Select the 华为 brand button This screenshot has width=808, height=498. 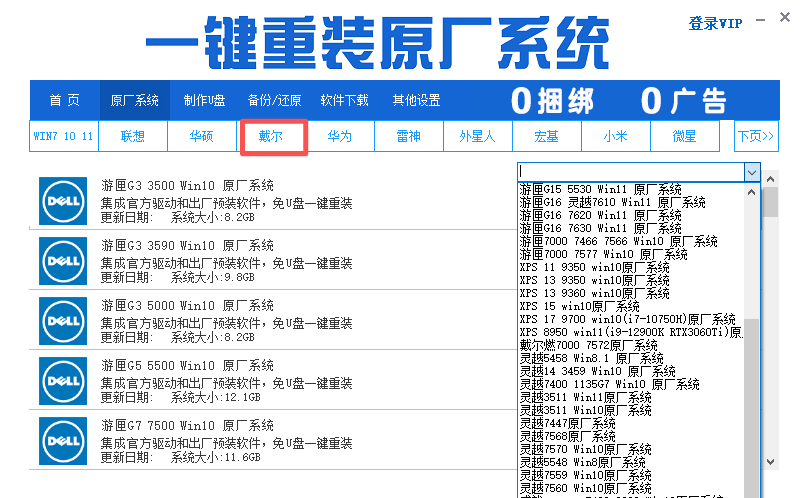340,136
